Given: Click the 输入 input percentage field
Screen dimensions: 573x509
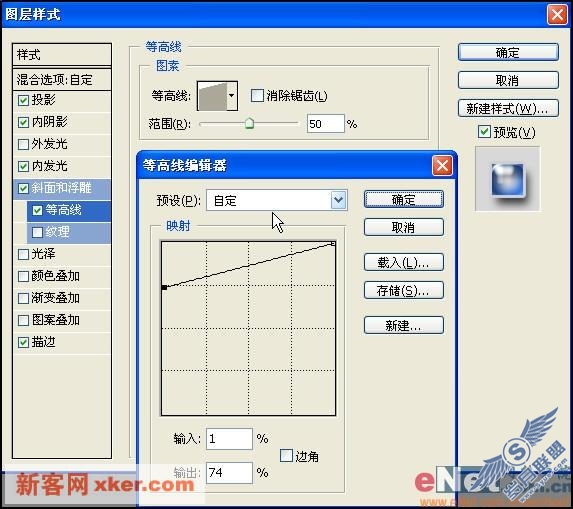Looking at the screenshot, I should pos(229,438).
